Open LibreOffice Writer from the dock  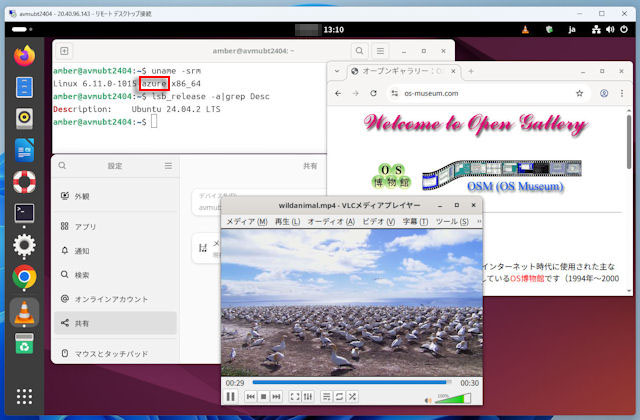24,150
